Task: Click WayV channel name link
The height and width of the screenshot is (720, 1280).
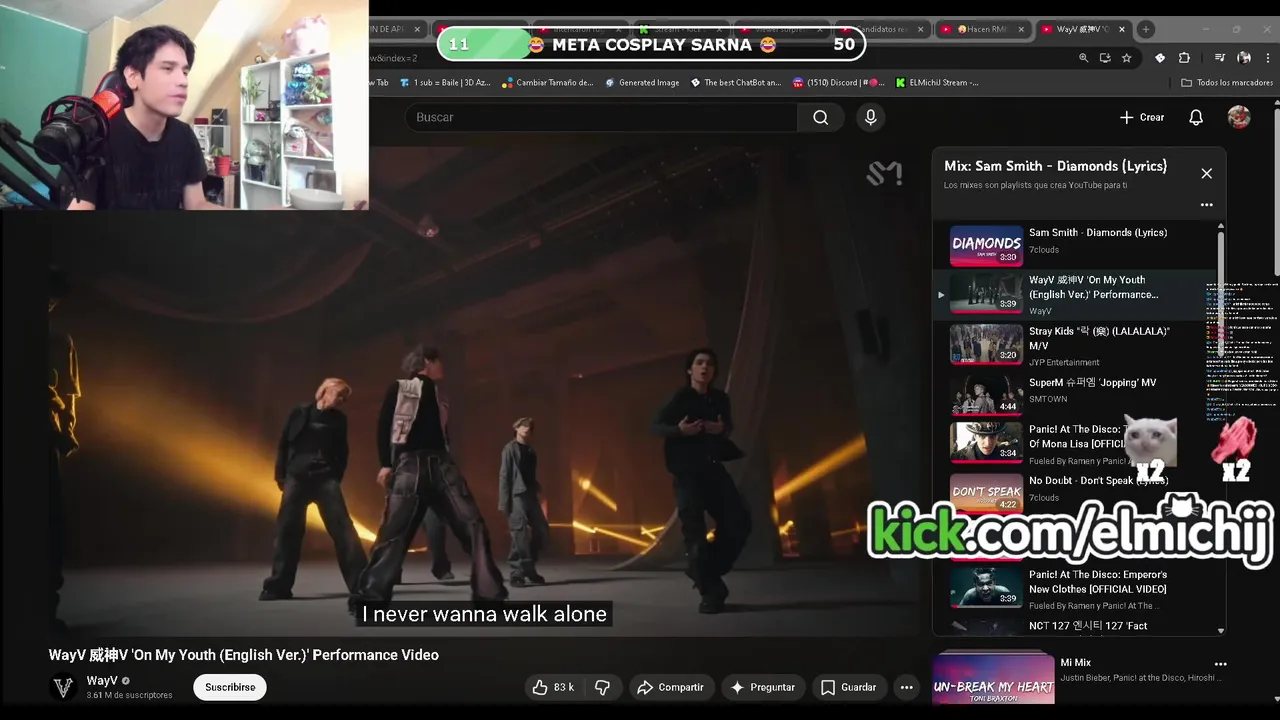Action: tap(102, 681)
